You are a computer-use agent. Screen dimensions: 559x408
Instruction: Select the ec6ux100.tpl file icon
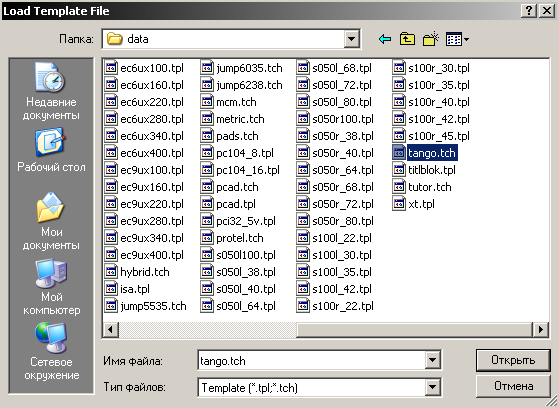[111, 68]
